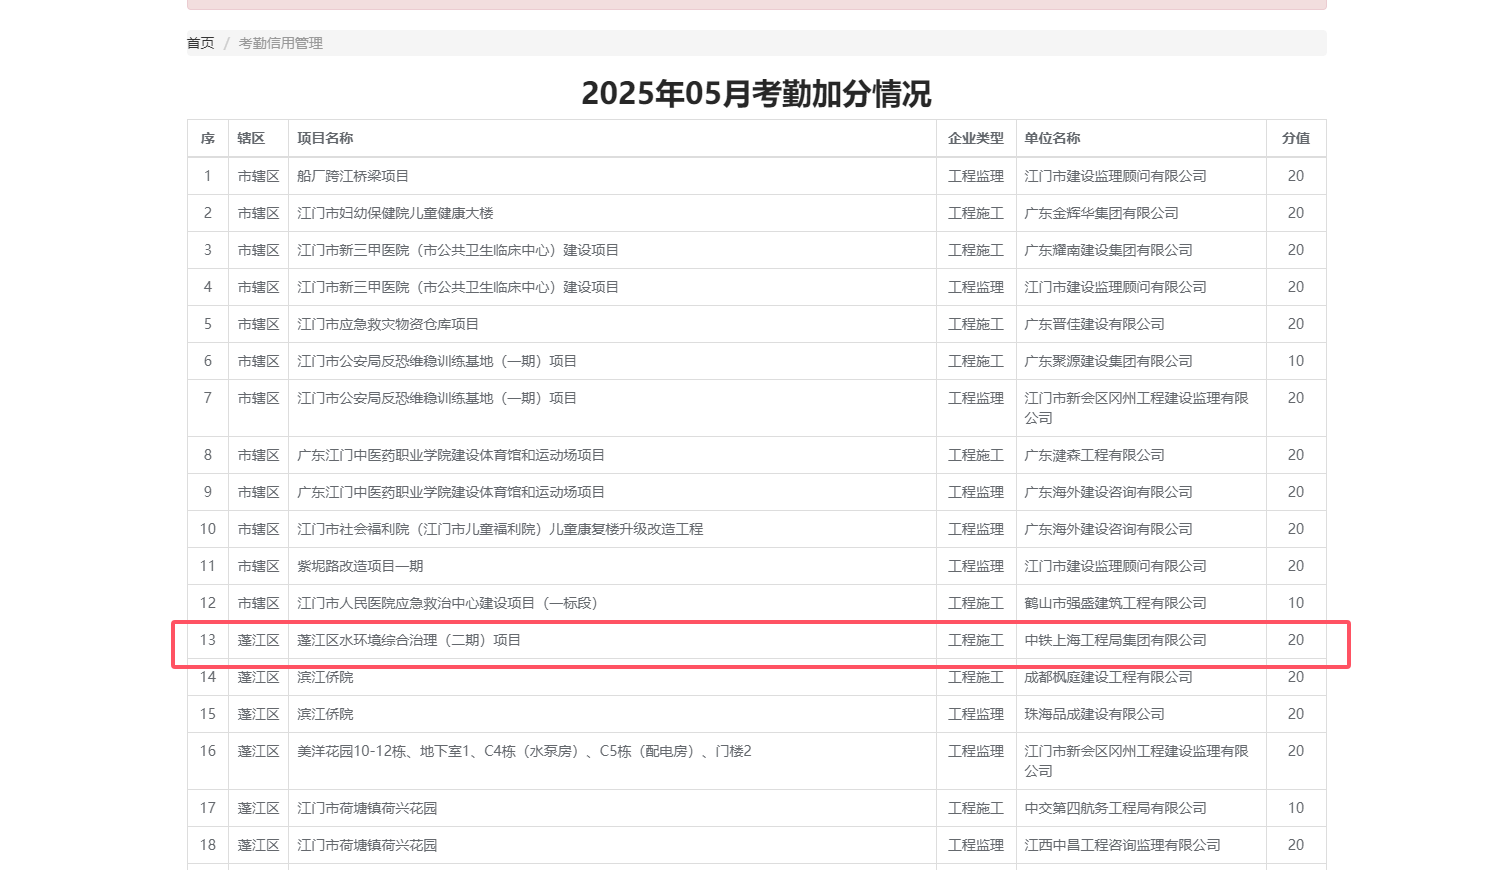The image size is (1504, 870).
Task: Click row number 8 in 序 column
Action: click(x=208, y=455)
